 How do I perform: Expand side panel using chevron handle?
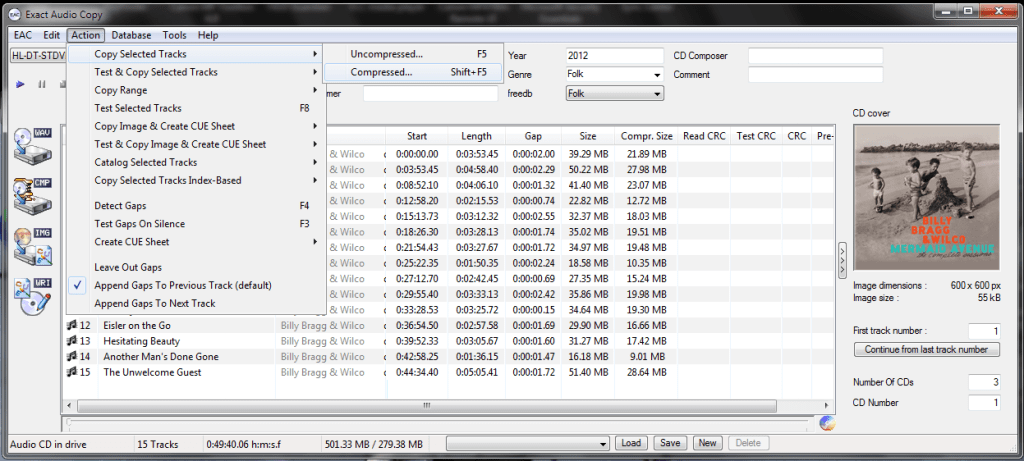(842, 260)
